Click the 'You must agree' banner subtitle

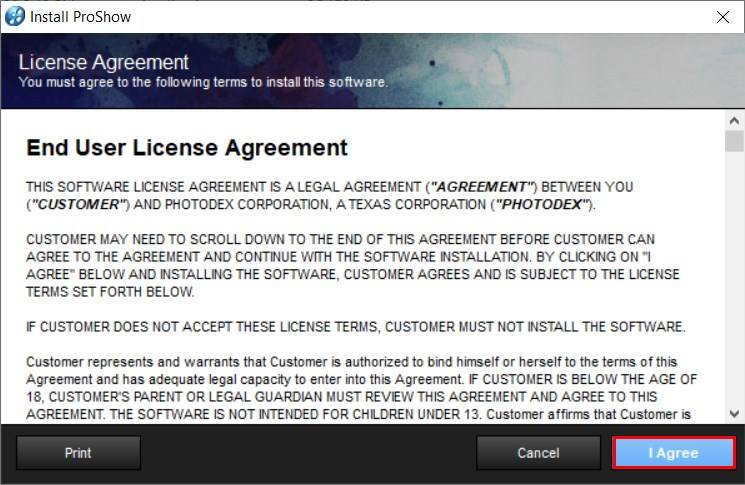point(203,81)
